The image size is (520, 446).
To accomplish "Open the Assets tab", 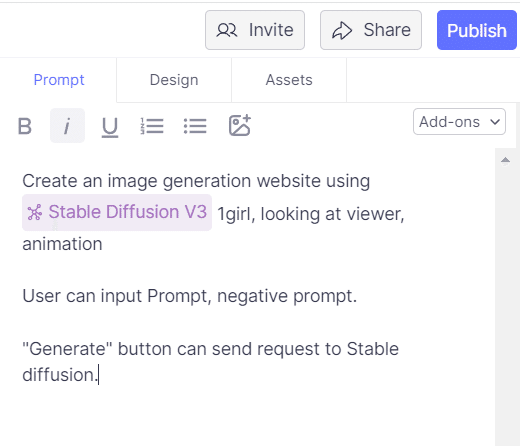I will point(289,80).
